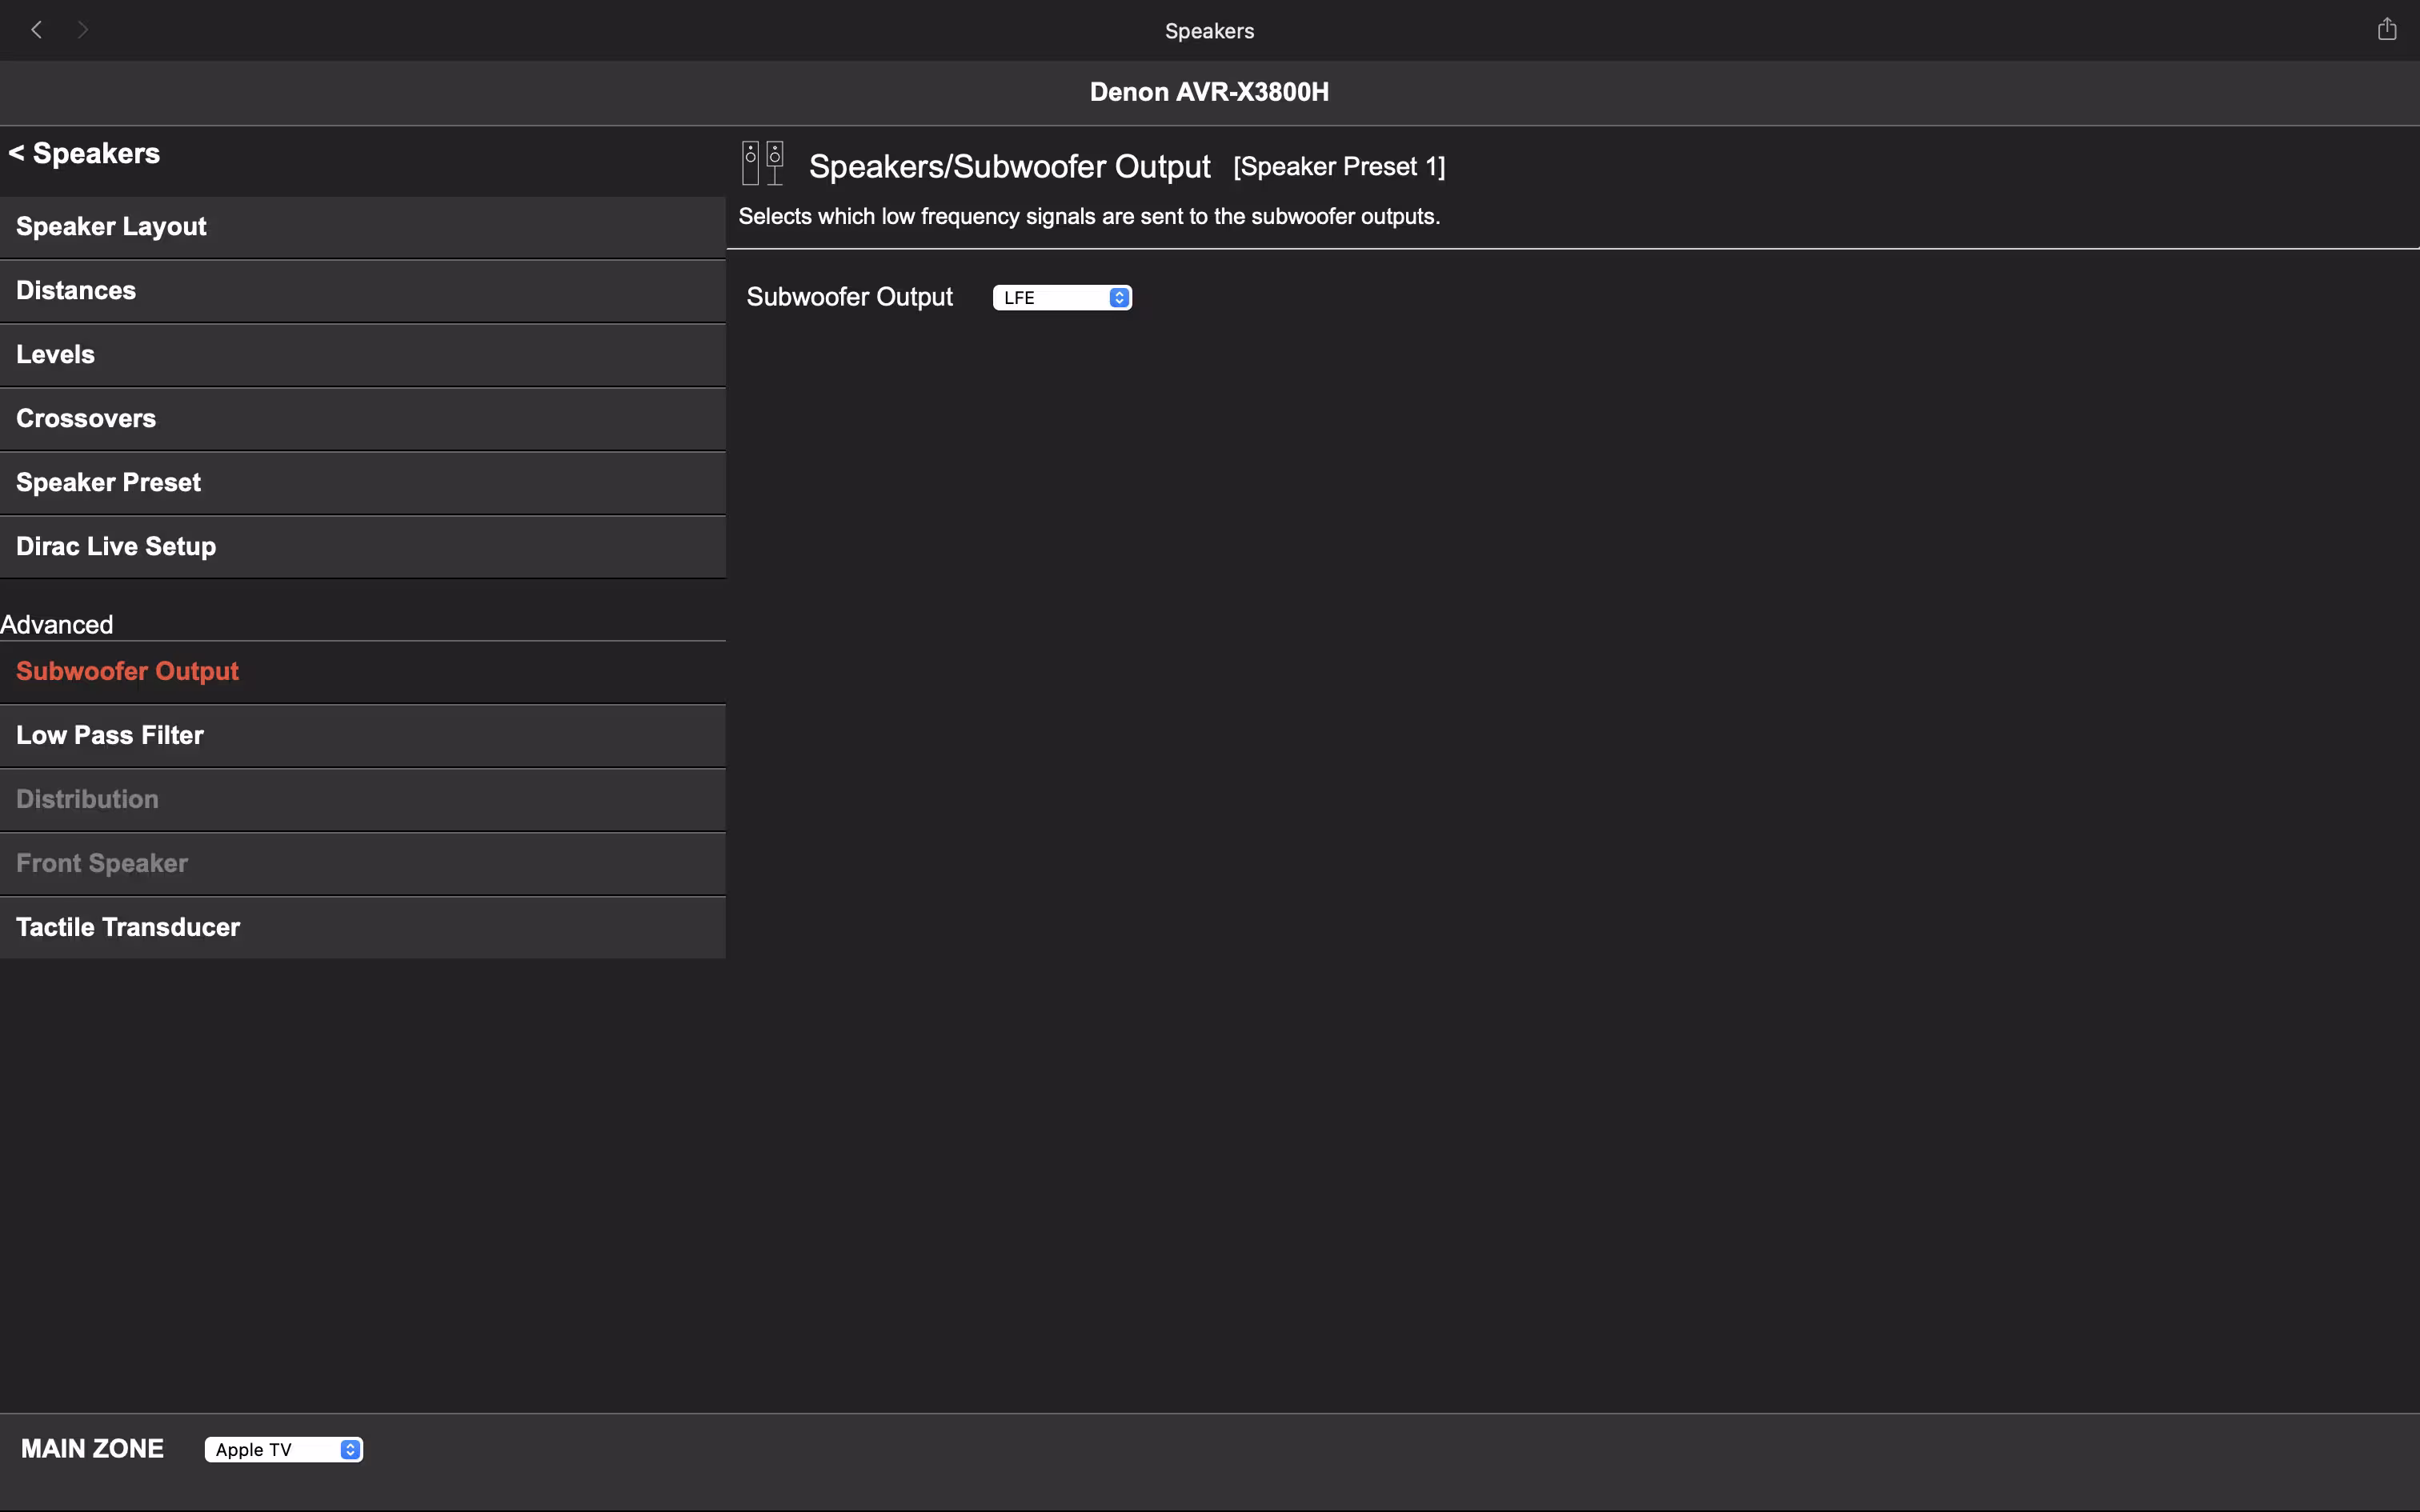Open the Speaker Preset page
The height and width of the screenshot is (1512, 2420).
pyautogui.click(x=108, y=483)
